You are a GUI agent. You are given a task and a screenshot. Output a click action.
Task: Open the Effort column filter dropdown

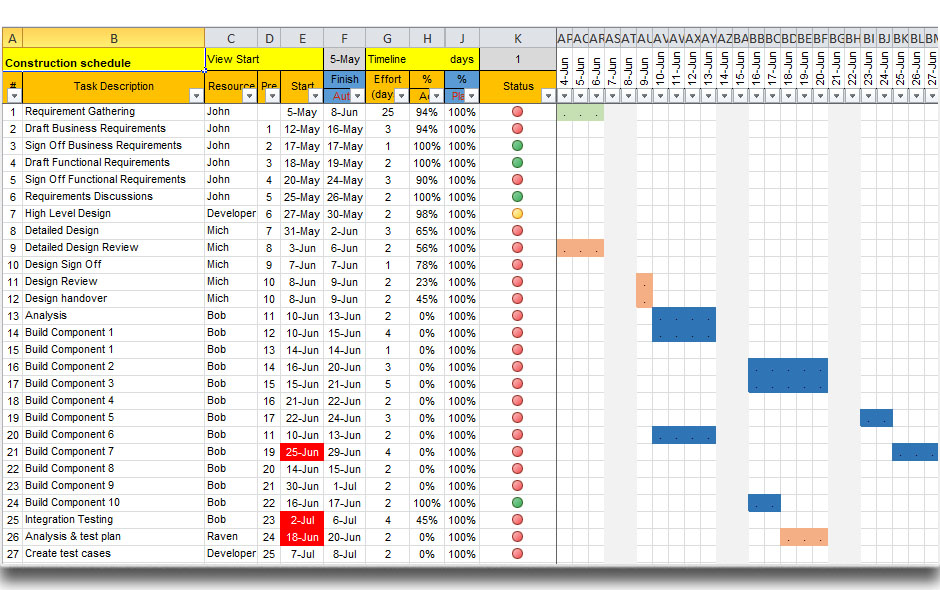click(401, 96)
